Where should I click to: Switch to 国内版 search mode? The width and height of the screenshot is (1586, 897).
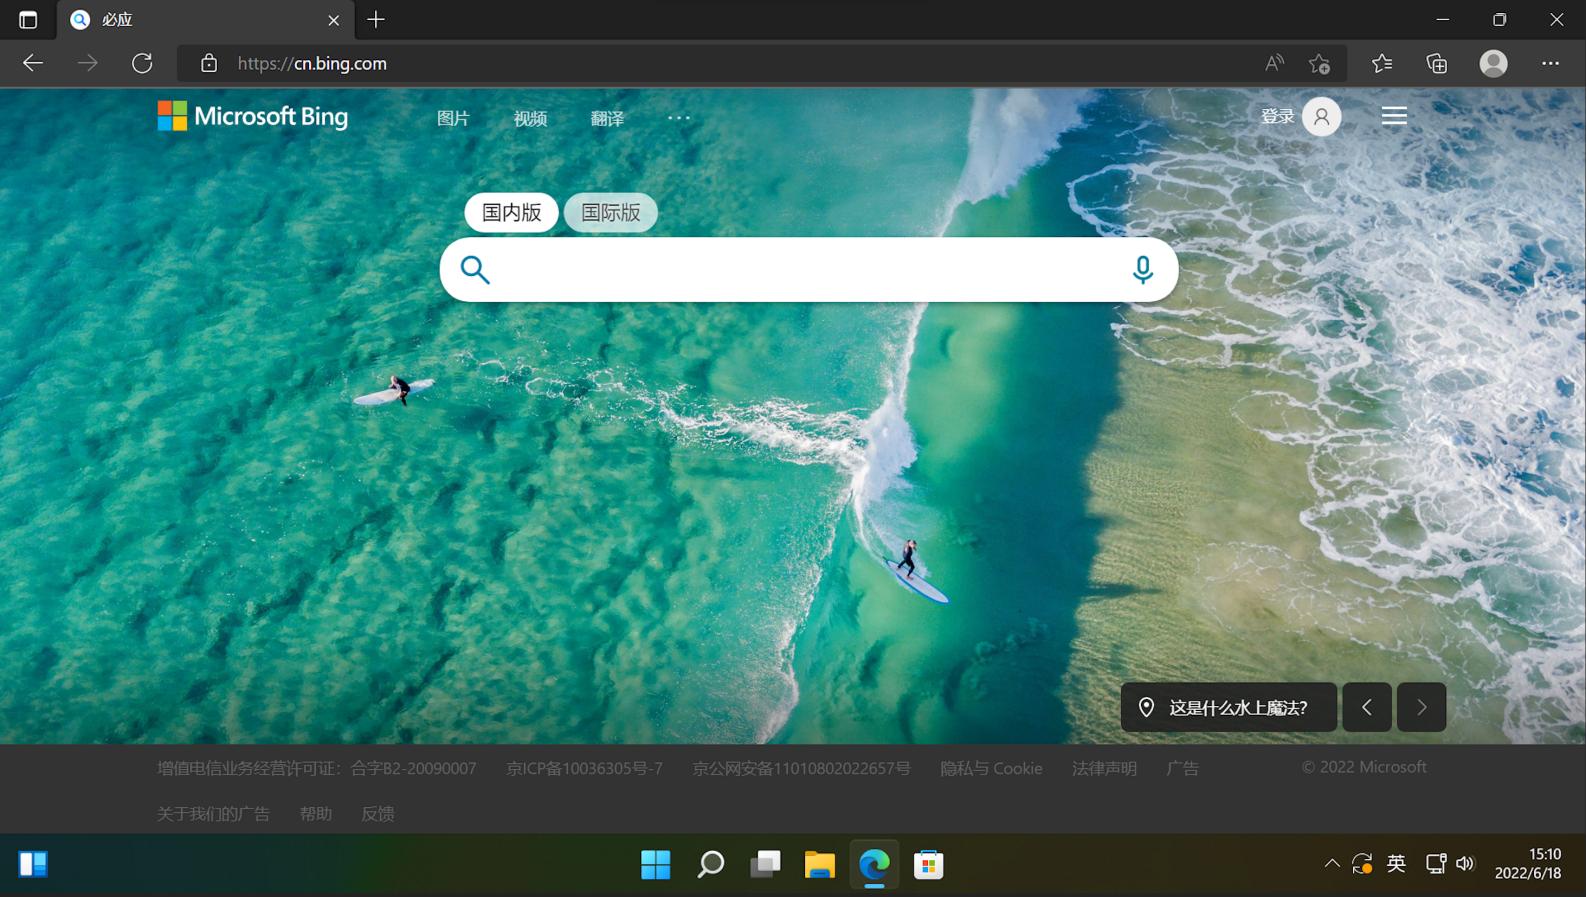(x=511, y=212)
